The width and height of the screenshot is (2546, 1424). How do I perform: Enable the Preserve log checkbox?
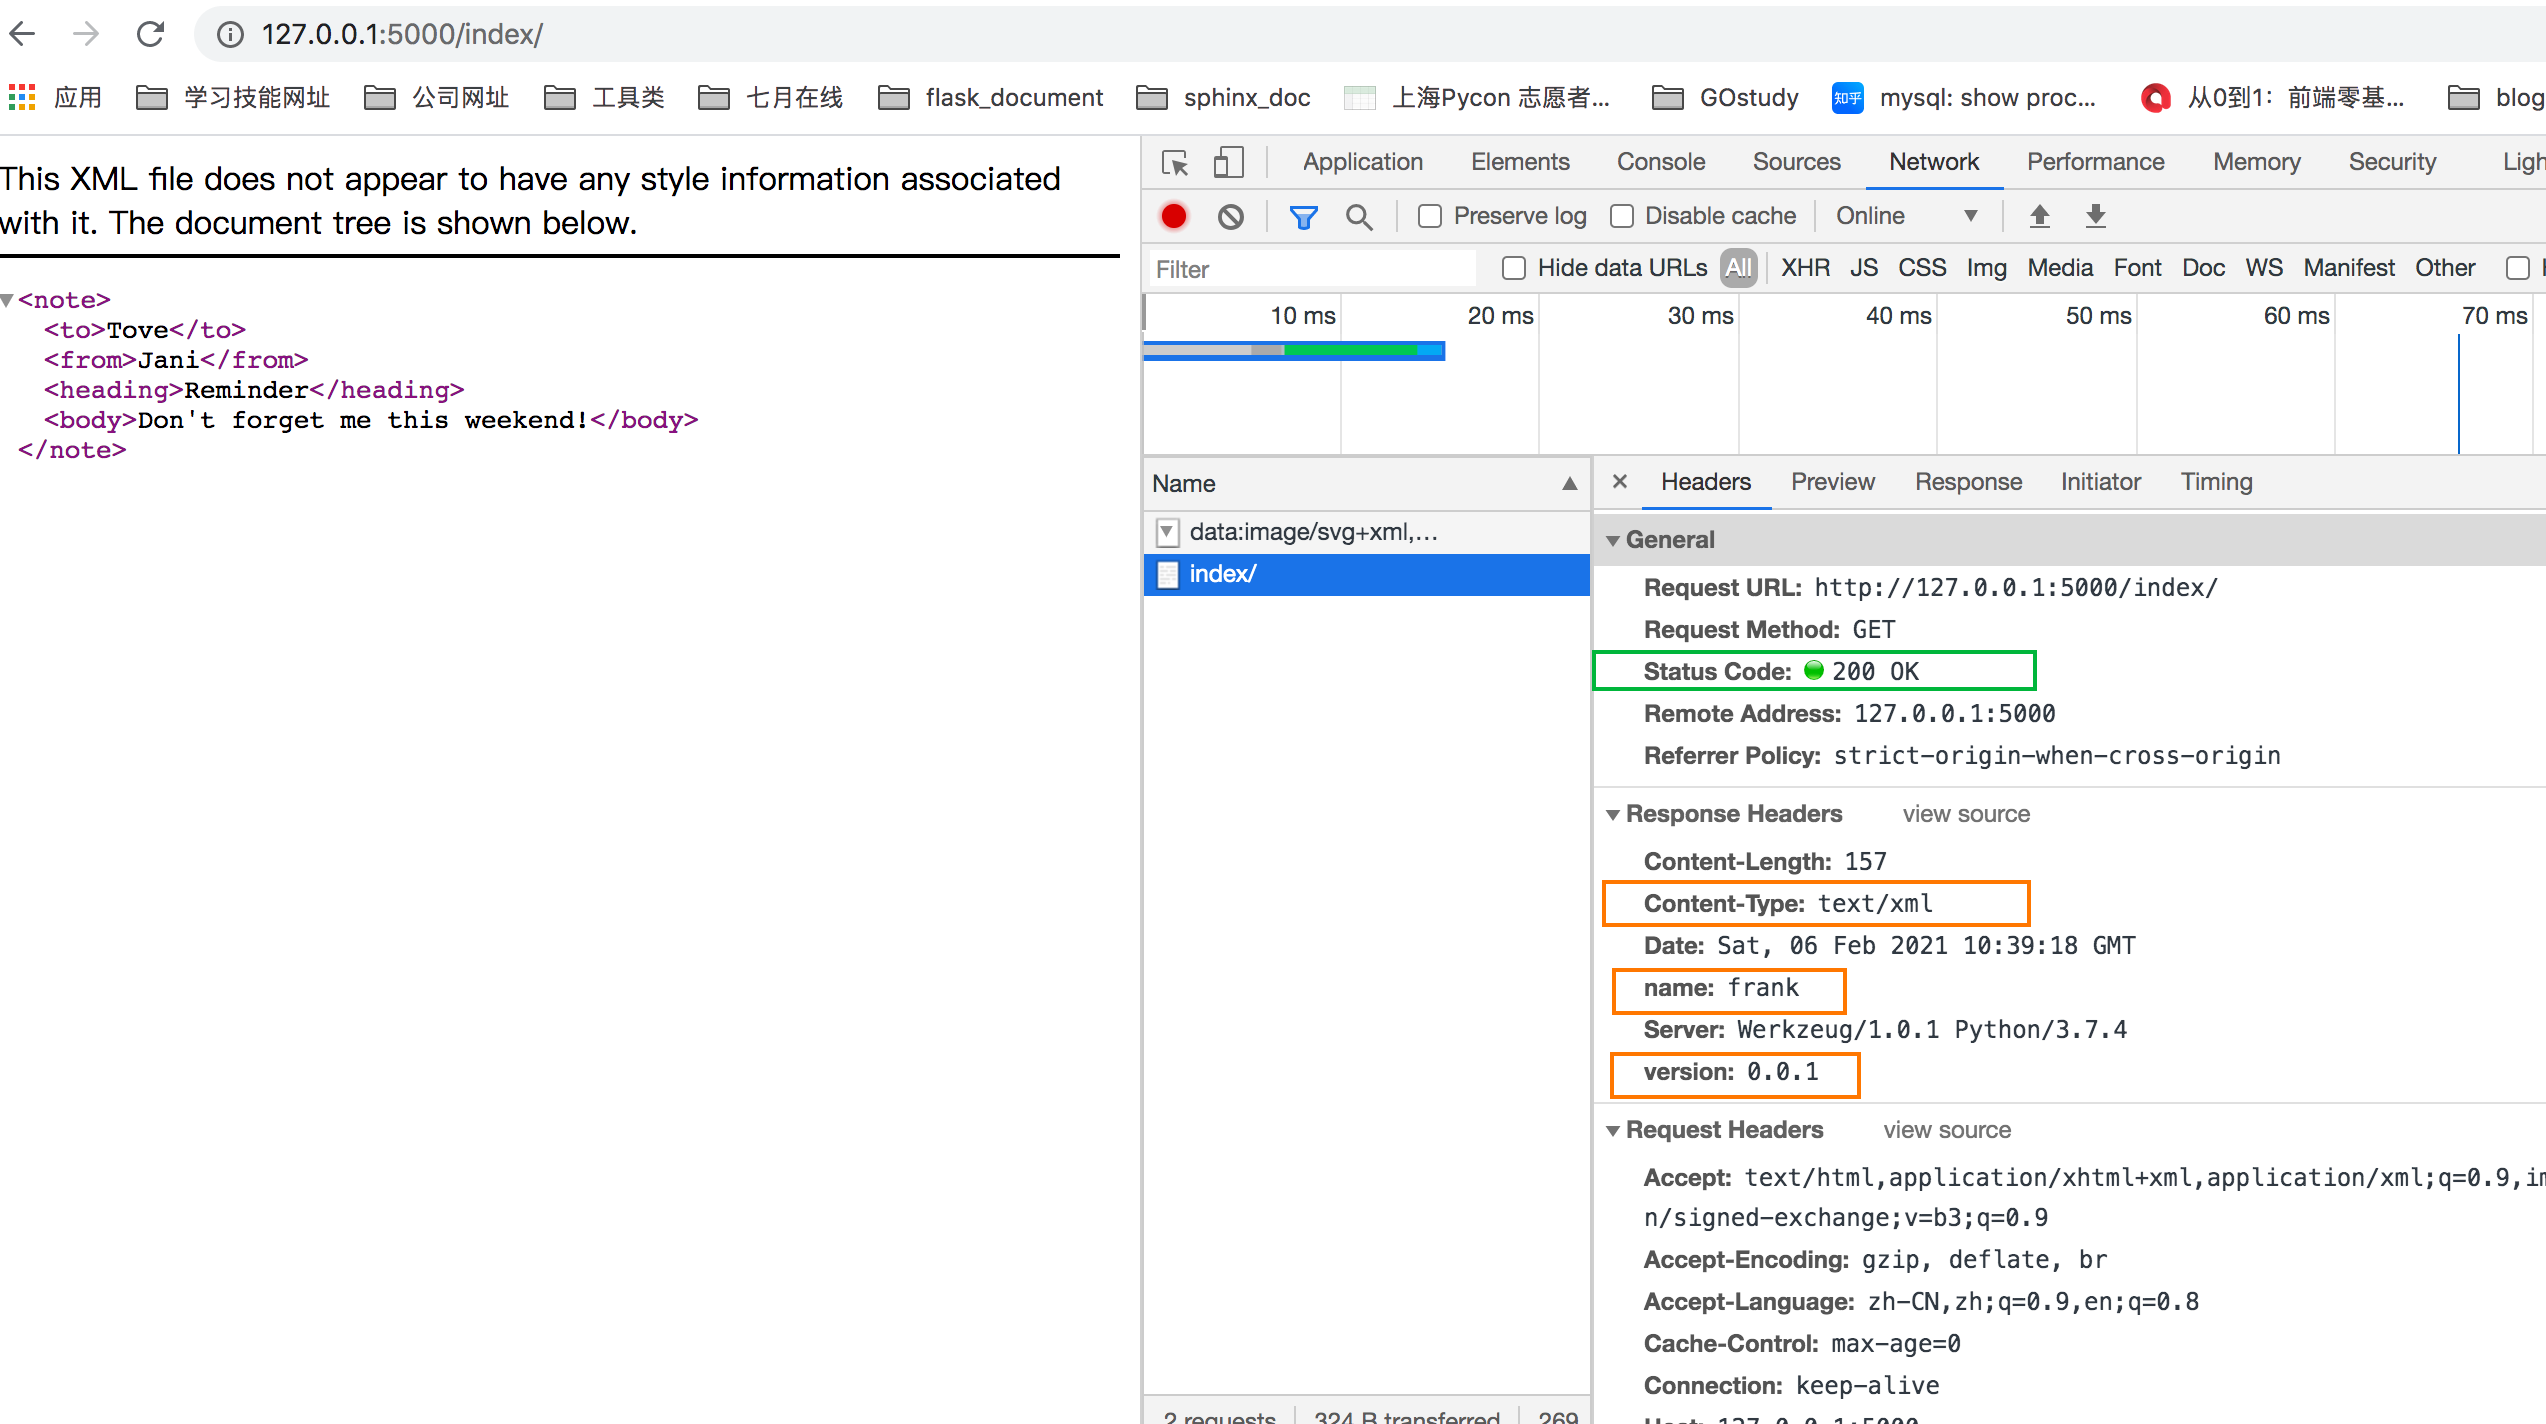[1430, 216]
